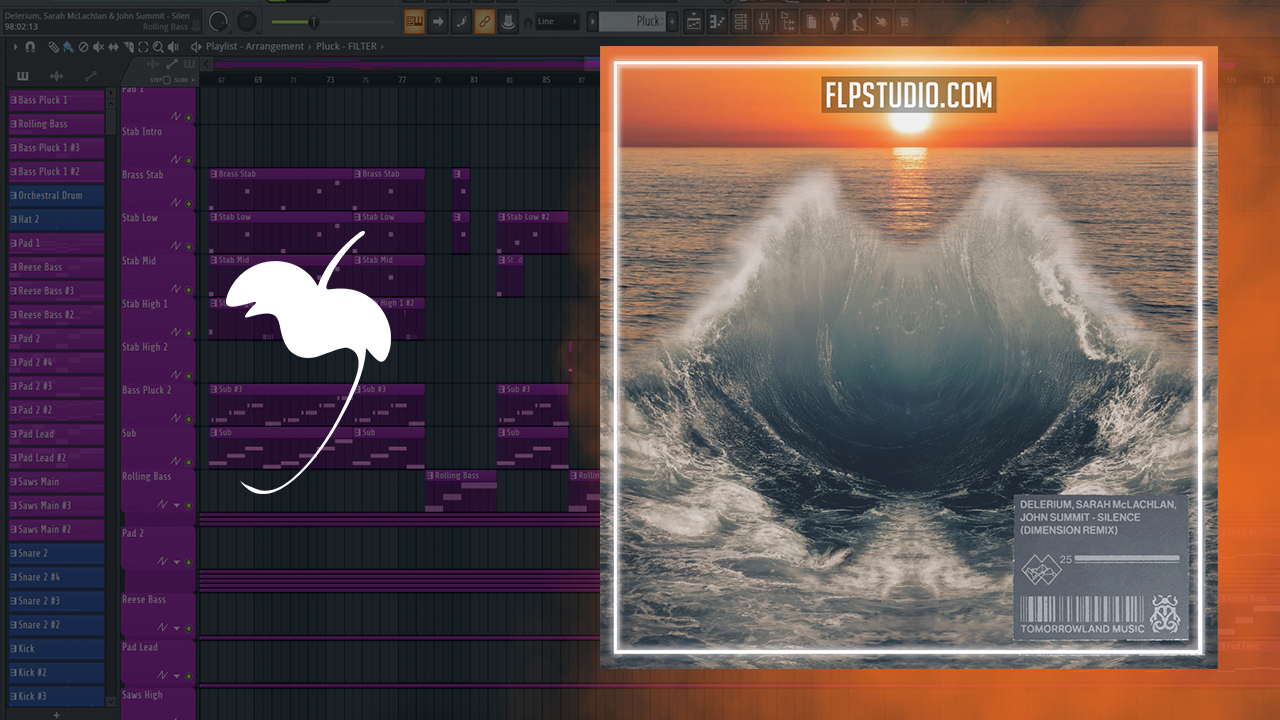Open the channel rack icon in toolbar

tap(741, 21)
